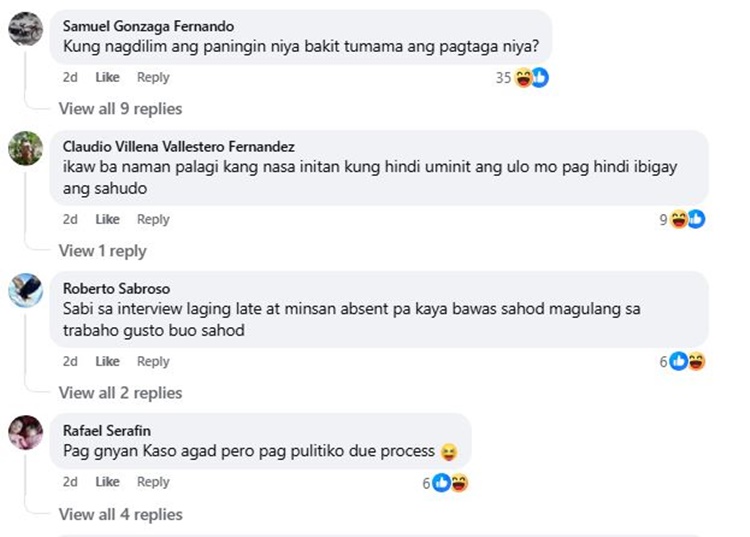Image resolution: width=750 pixels, height=537 pixels.
Task: Click Claudio Villena Vallestero Fernandez's avatar
Action: click(x=25, y=149)
